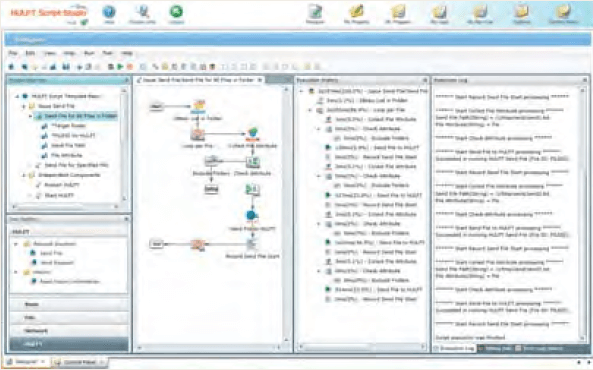The width and height of the screenshot is (593, 370).
Task: Open the blue question-mark Help icon
Action: point(109,12)
